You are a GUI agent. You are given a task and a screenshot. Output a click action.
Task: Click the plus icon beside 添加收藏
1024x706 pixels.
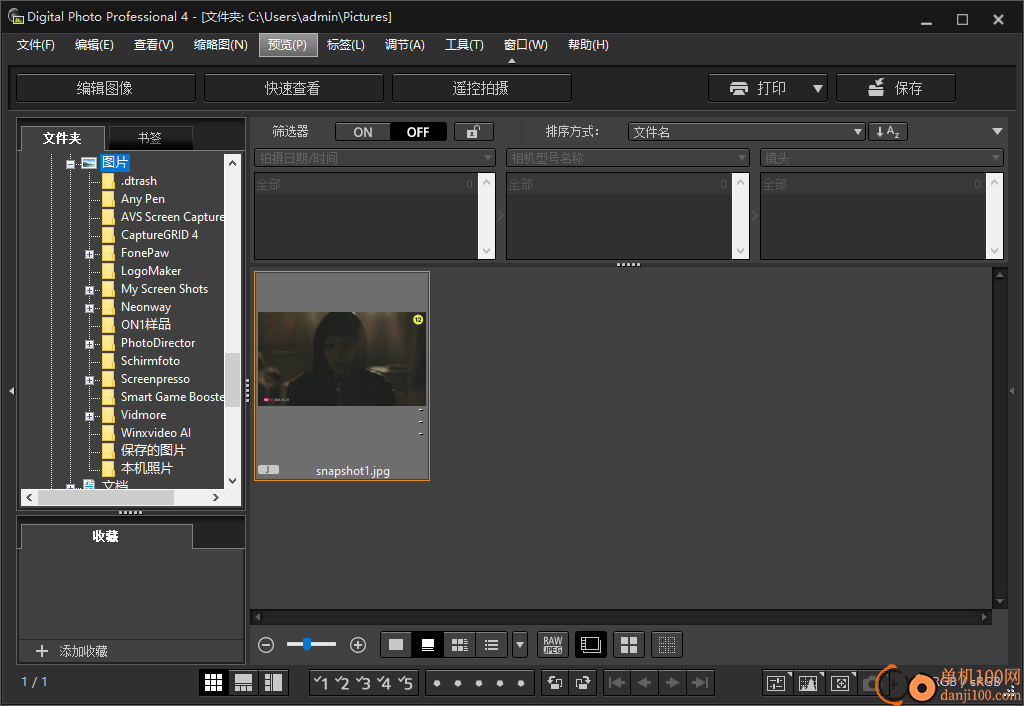click(x=42, y=651)
